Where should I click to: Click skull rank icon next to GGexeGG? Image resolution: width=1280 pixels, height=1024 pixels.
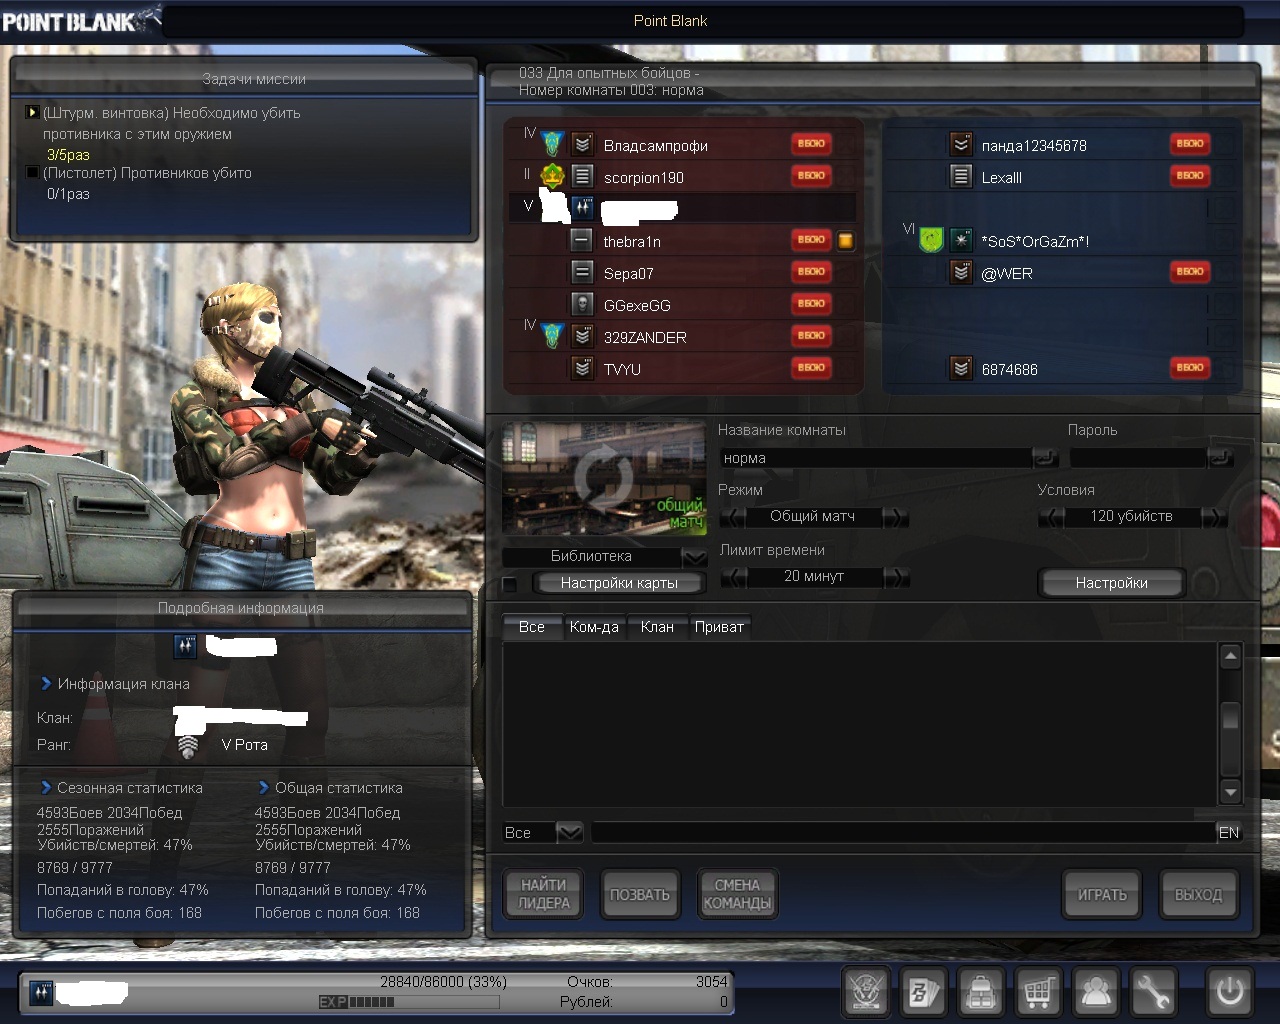(x=582, y=305)
